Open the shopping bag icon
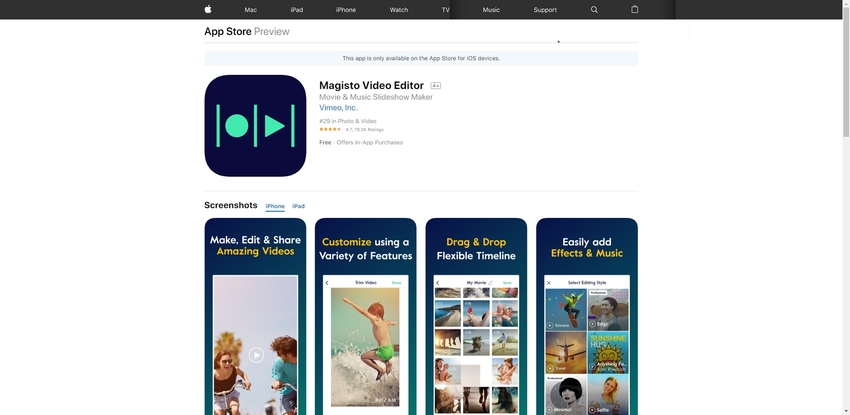The image size is (850, 415). (x=634, y=9)
